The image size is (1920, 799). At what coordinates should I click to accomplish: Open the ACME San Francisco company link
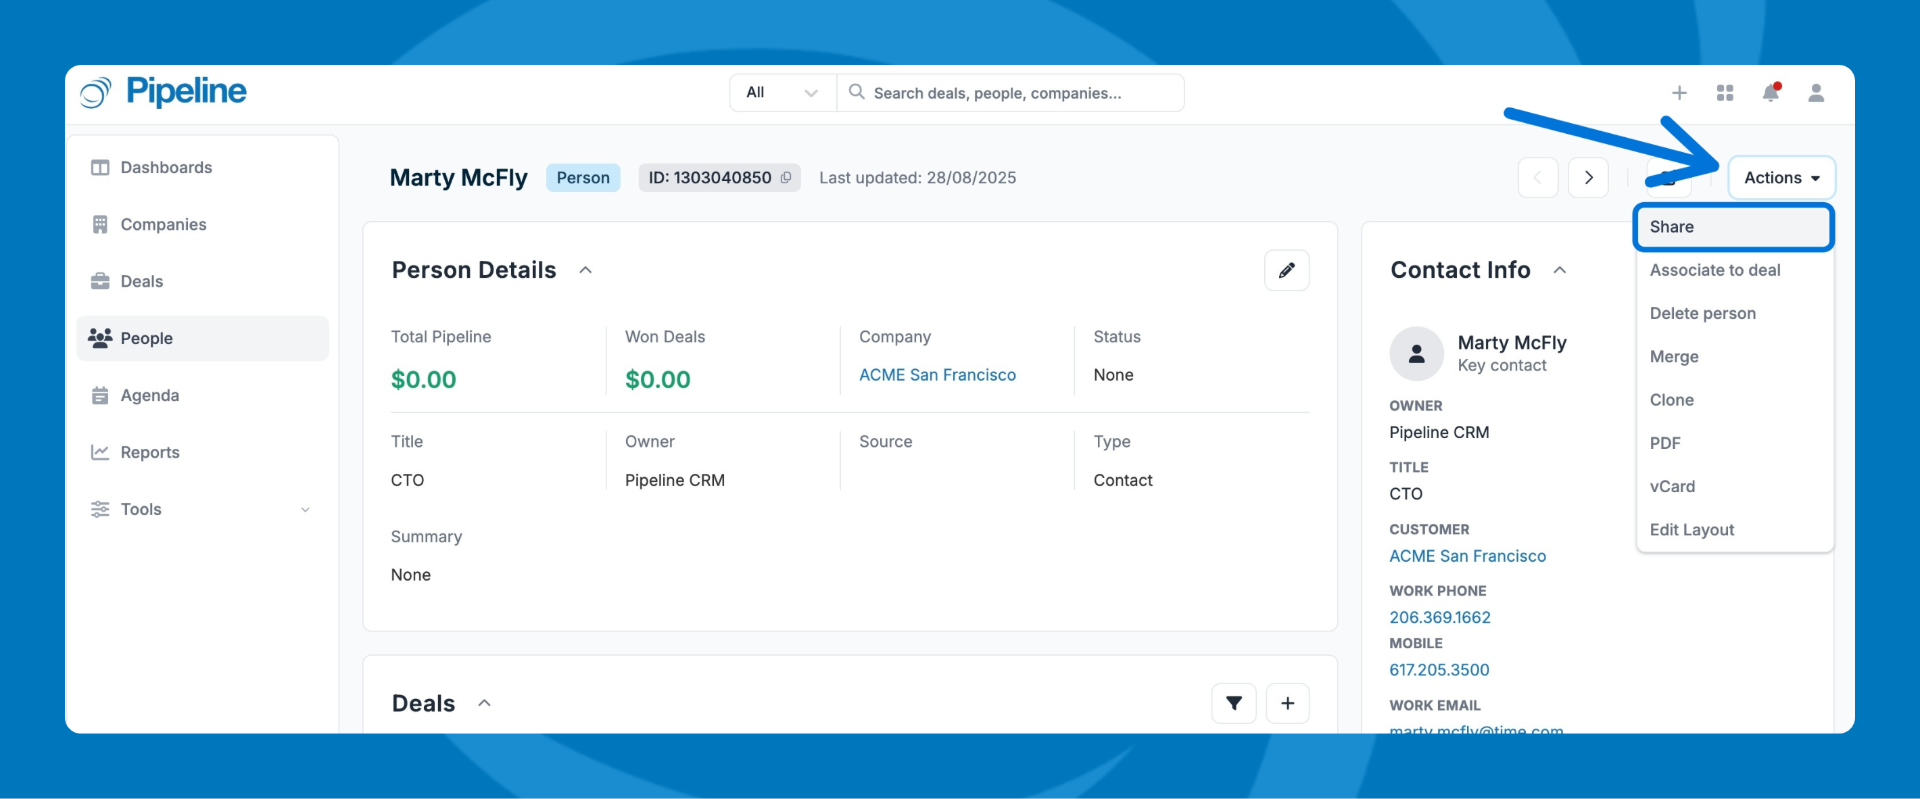coord(937,375)
